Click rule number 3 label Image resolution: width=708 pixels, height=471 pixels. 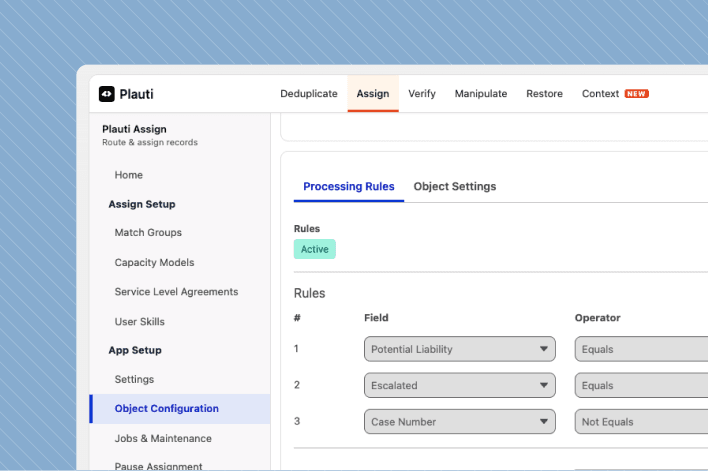[x=297, y=421]
